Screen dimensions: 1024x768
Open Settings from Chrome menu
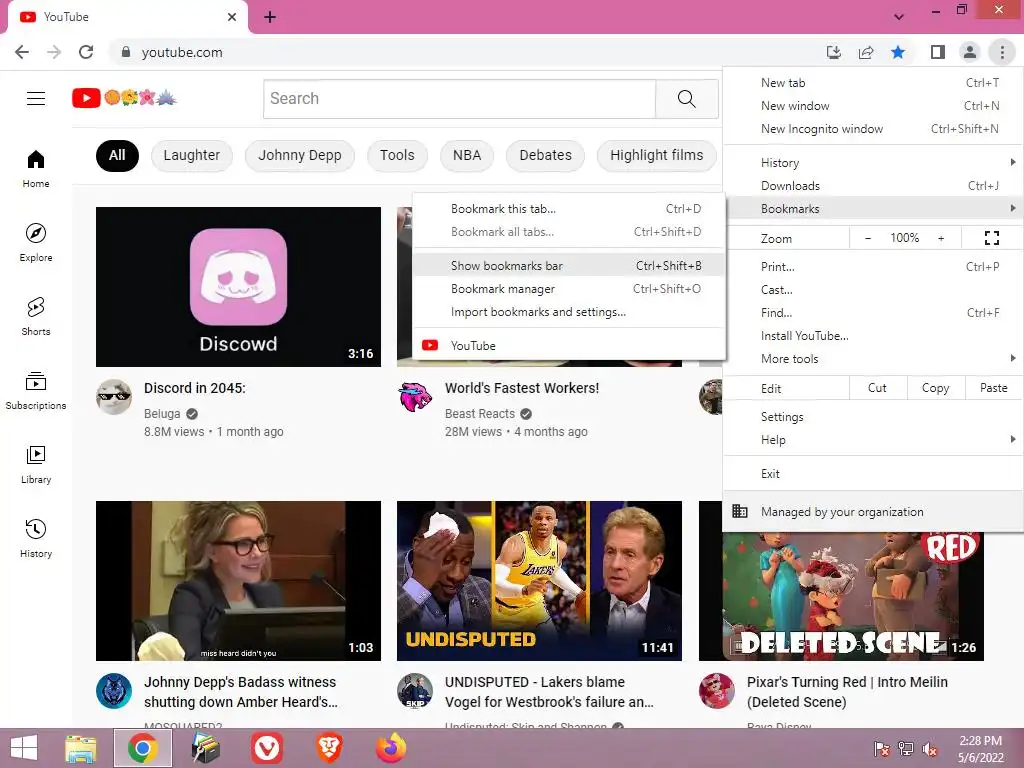tap(874, 417)
